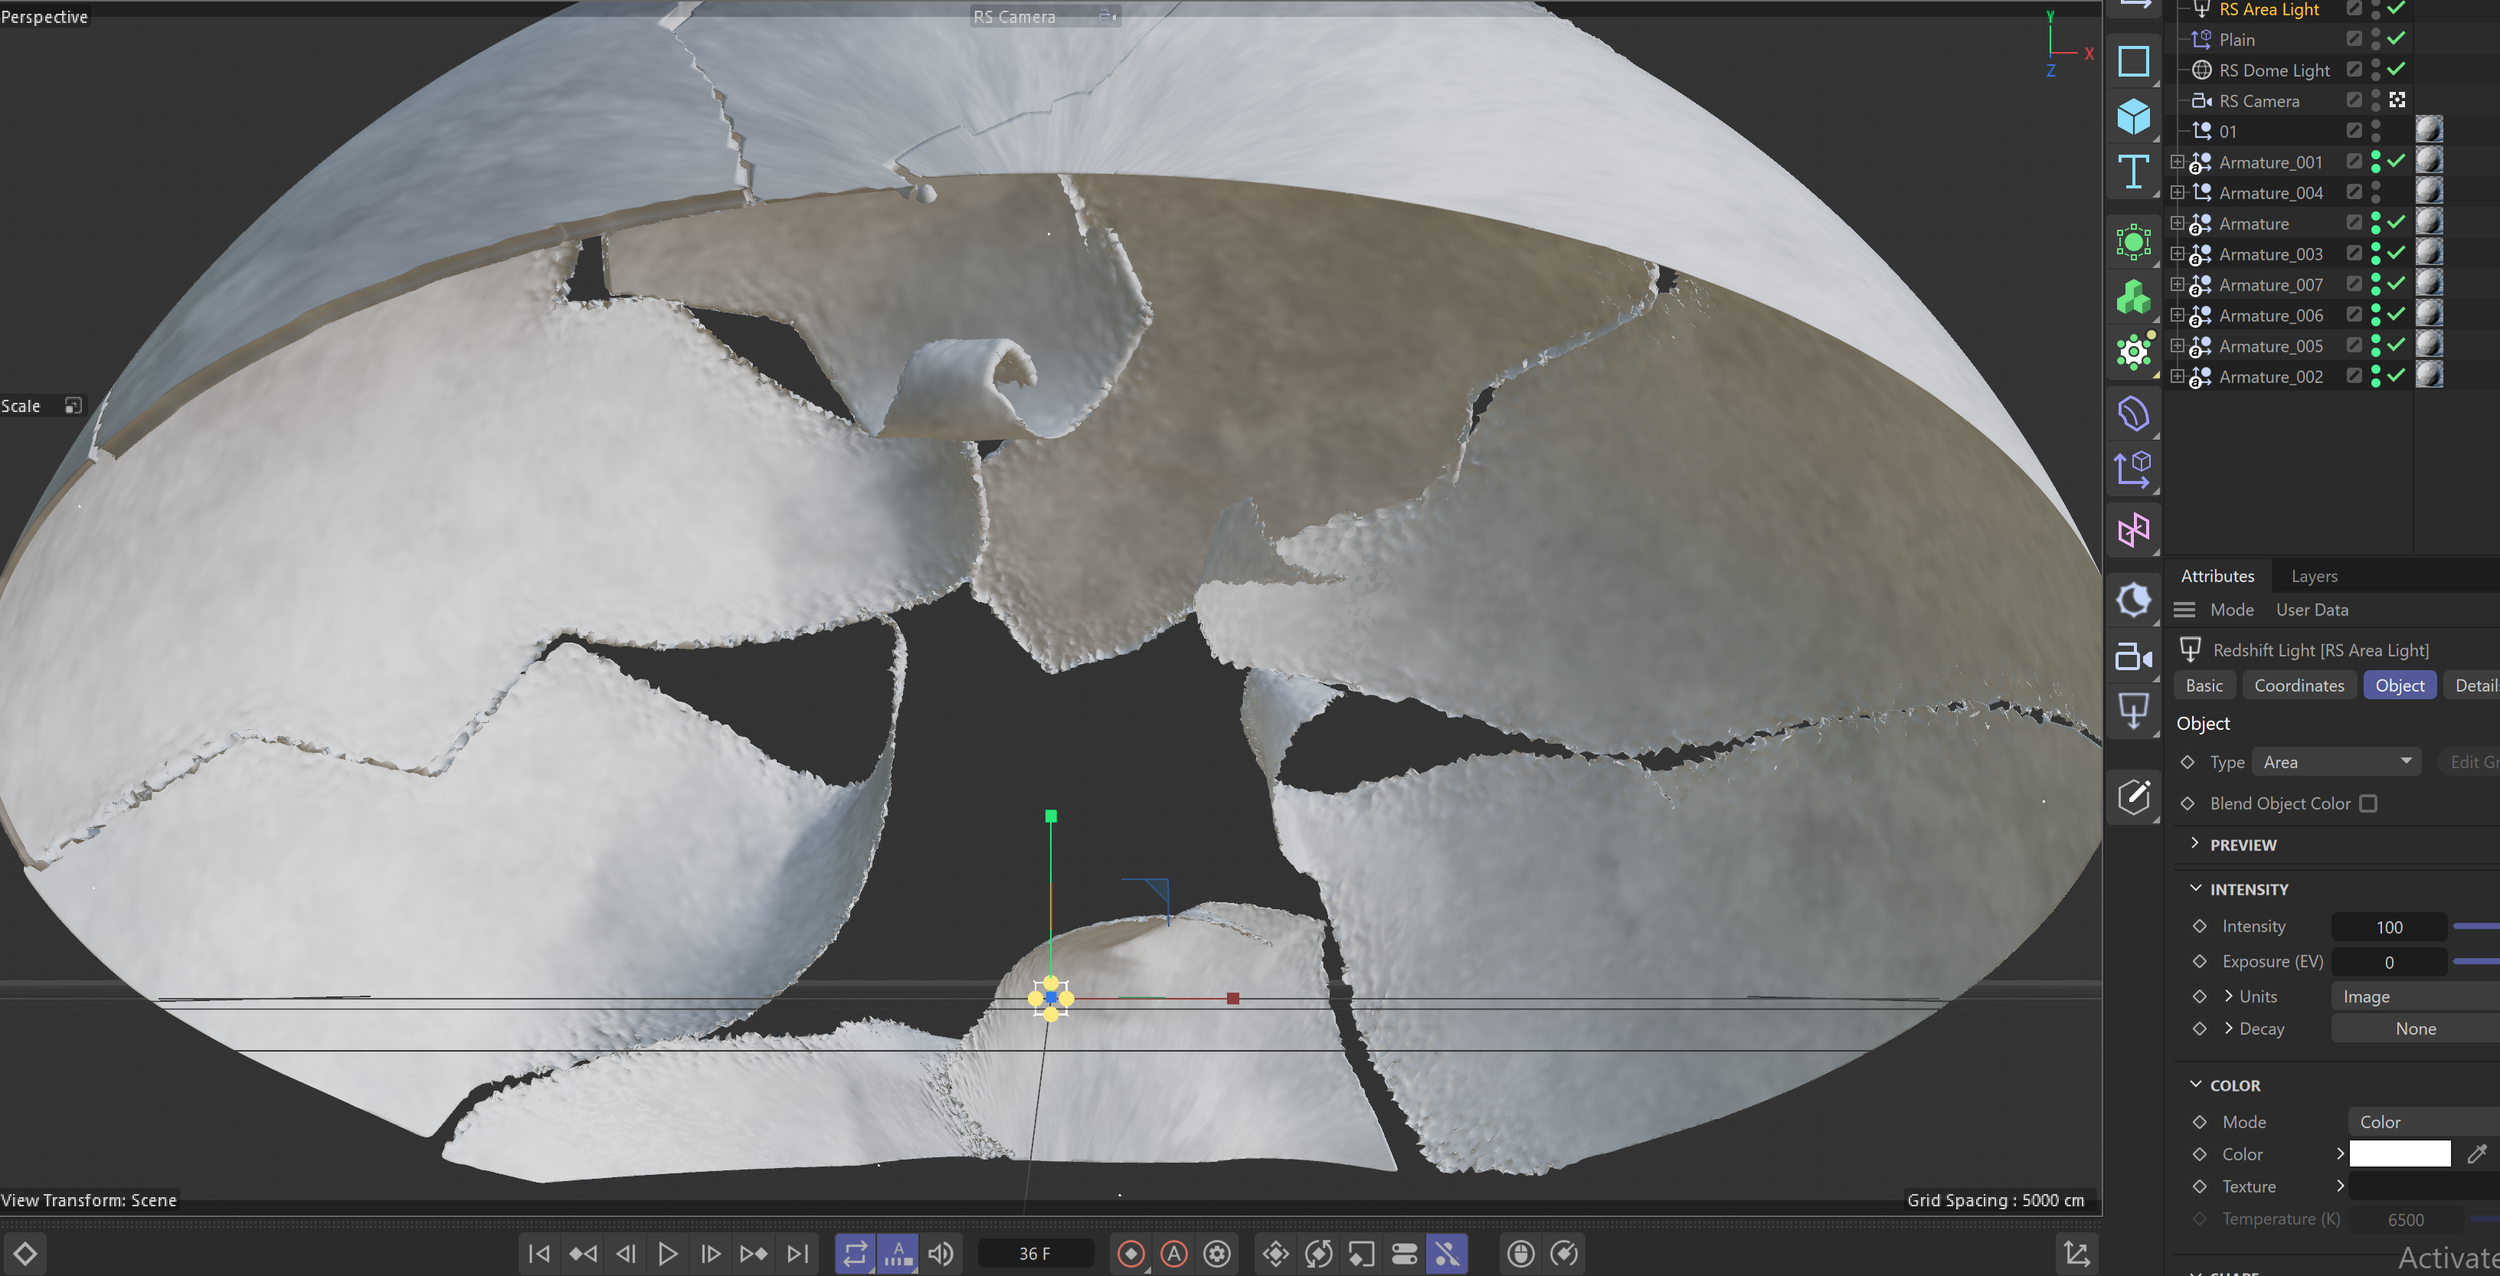Viewport: 2500px width, 1276px height.
Task: Toggle enable checkmark for Armature_003
Action: point(2396,253)
